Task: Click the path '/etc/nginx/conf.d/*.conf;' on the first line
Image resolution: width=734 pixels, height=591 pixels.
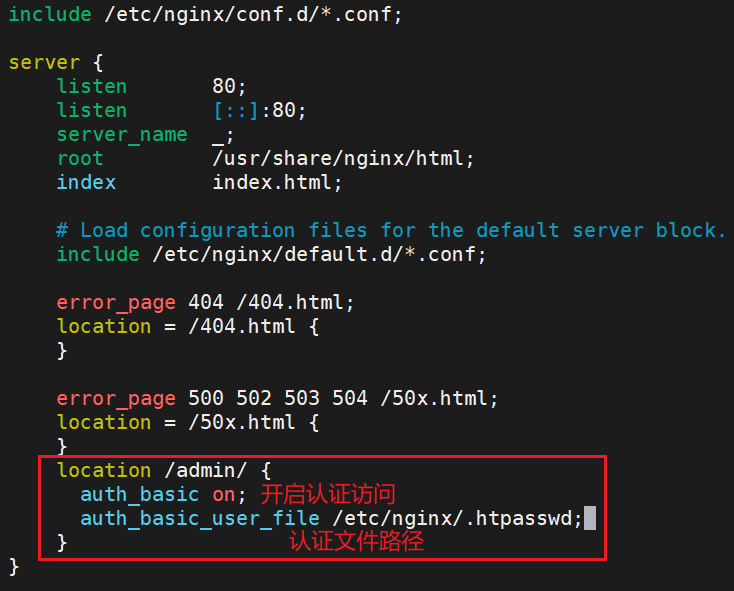Action: (x=253, y=15)
